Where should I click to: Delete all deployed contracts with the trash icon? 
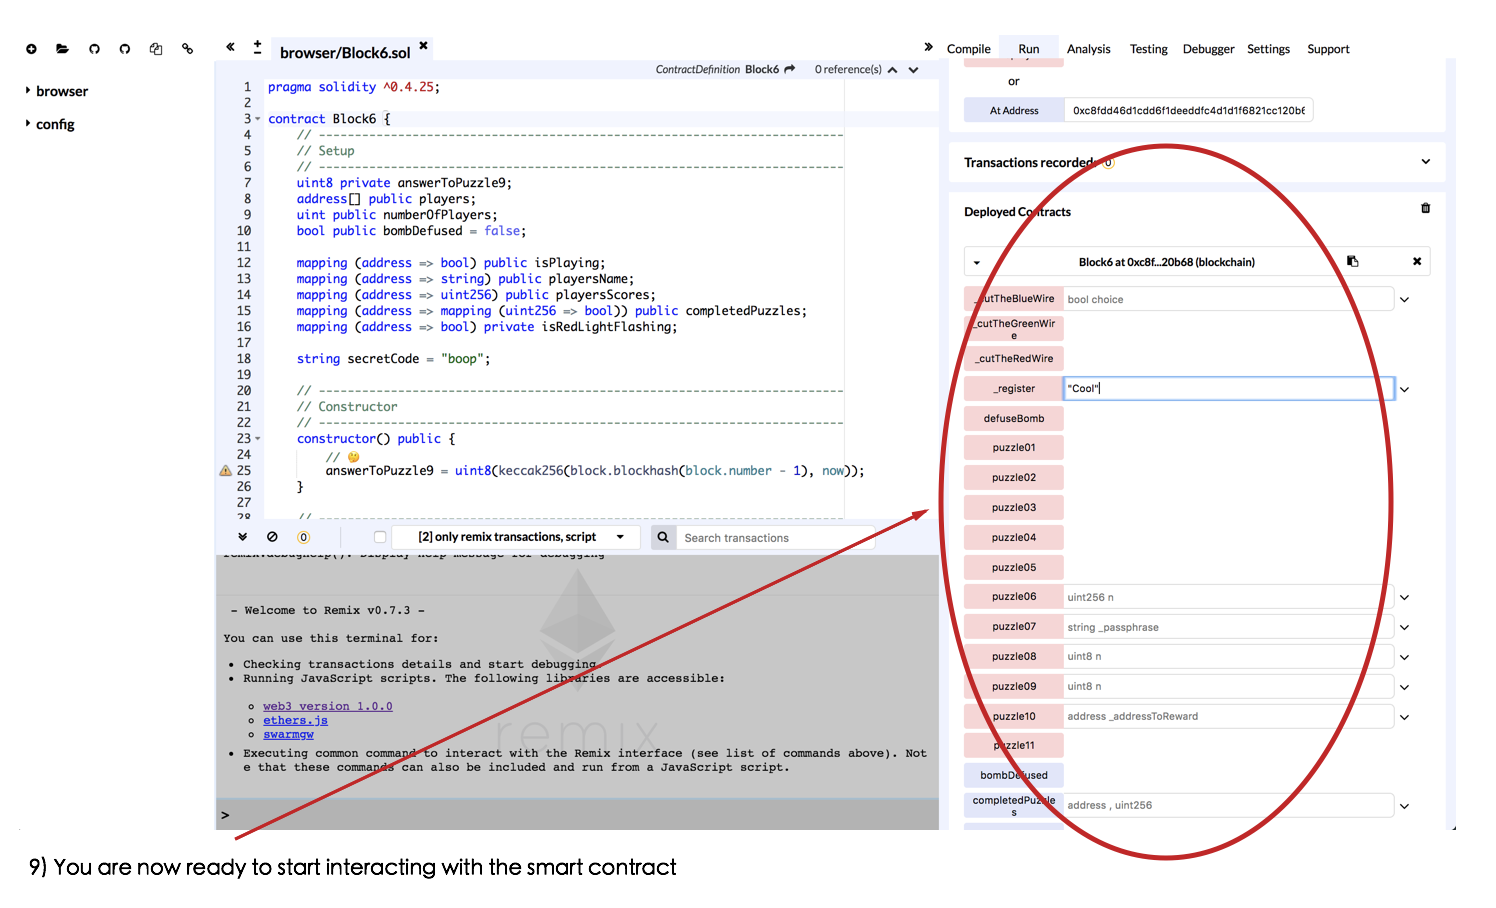(1425, 208)
